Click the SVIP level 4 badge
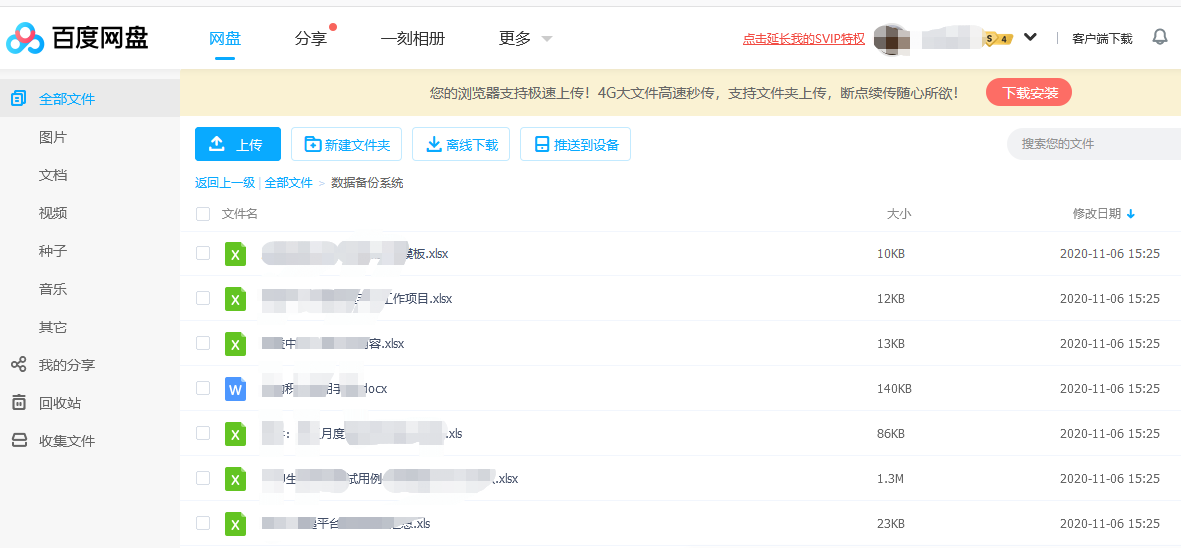The height and width of the screenshot is (548, 1181). pos(997,38)
